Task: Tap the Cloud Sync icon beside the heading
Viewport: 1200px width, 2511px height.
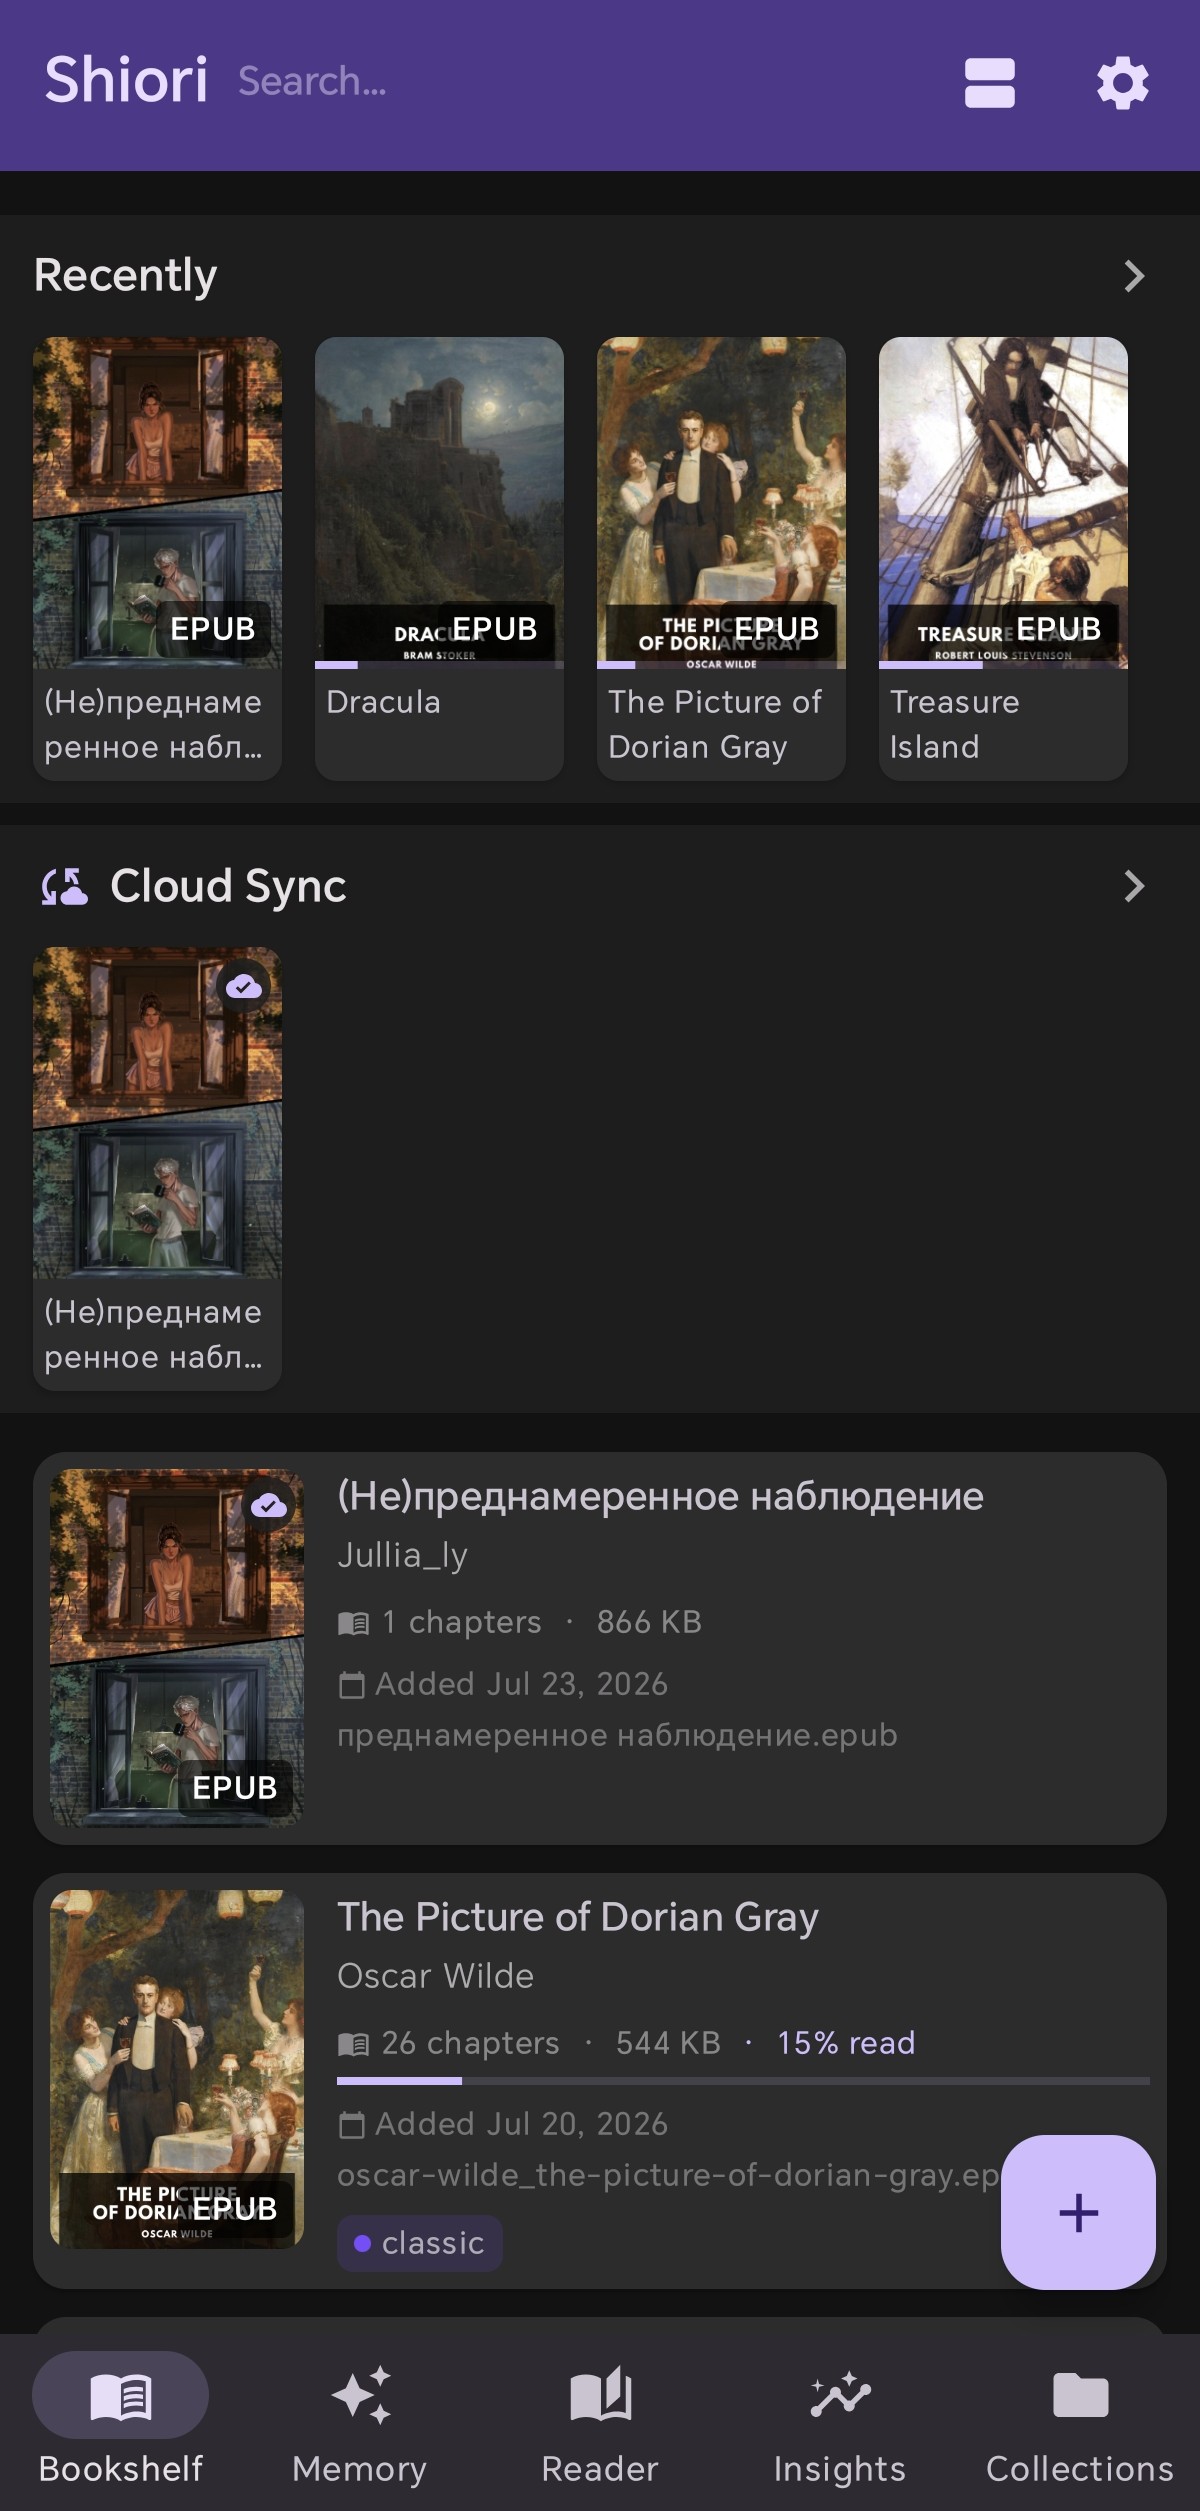Action: tap(64, 886)
